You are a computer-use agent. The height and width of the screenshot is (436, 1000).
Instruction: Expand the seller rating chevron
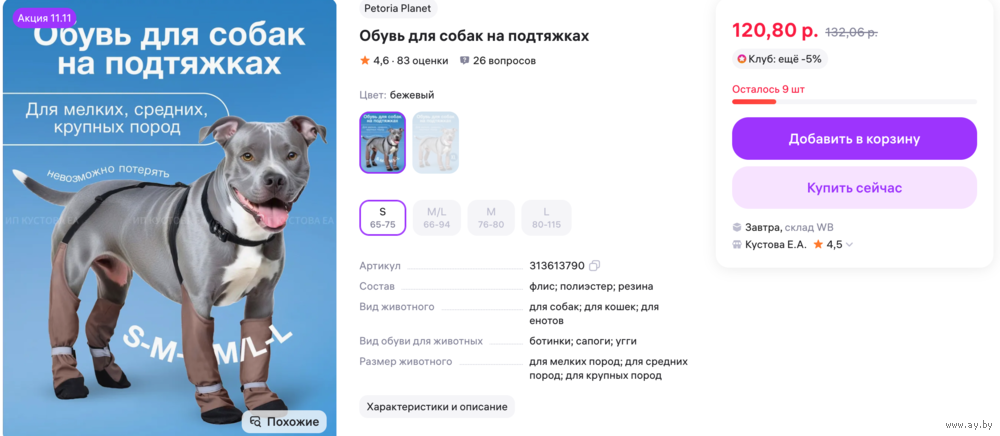[849, 245]
